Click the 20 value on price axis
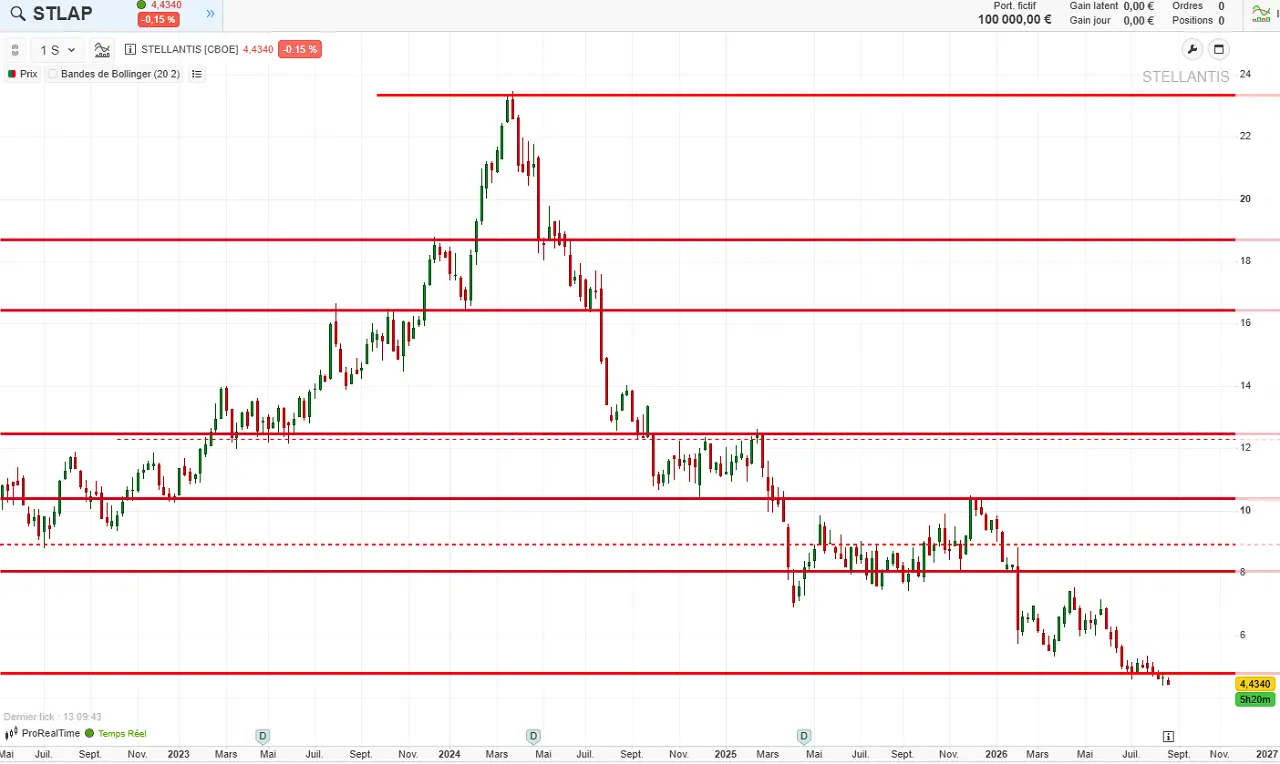The height and width of the screenshot is (764, 1280). (1245, 198)
